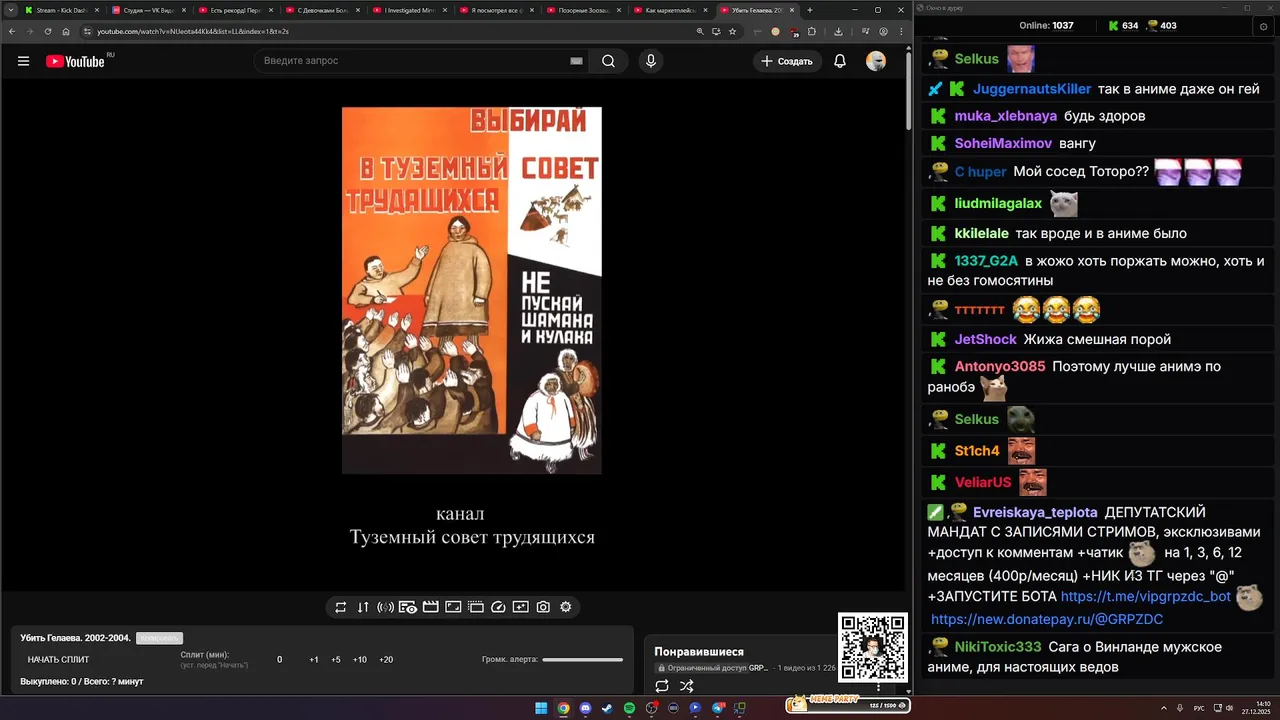This screenshot has height=720, width=1280.
Task: Open the browser downloads icon
Action: pos(838,31)
